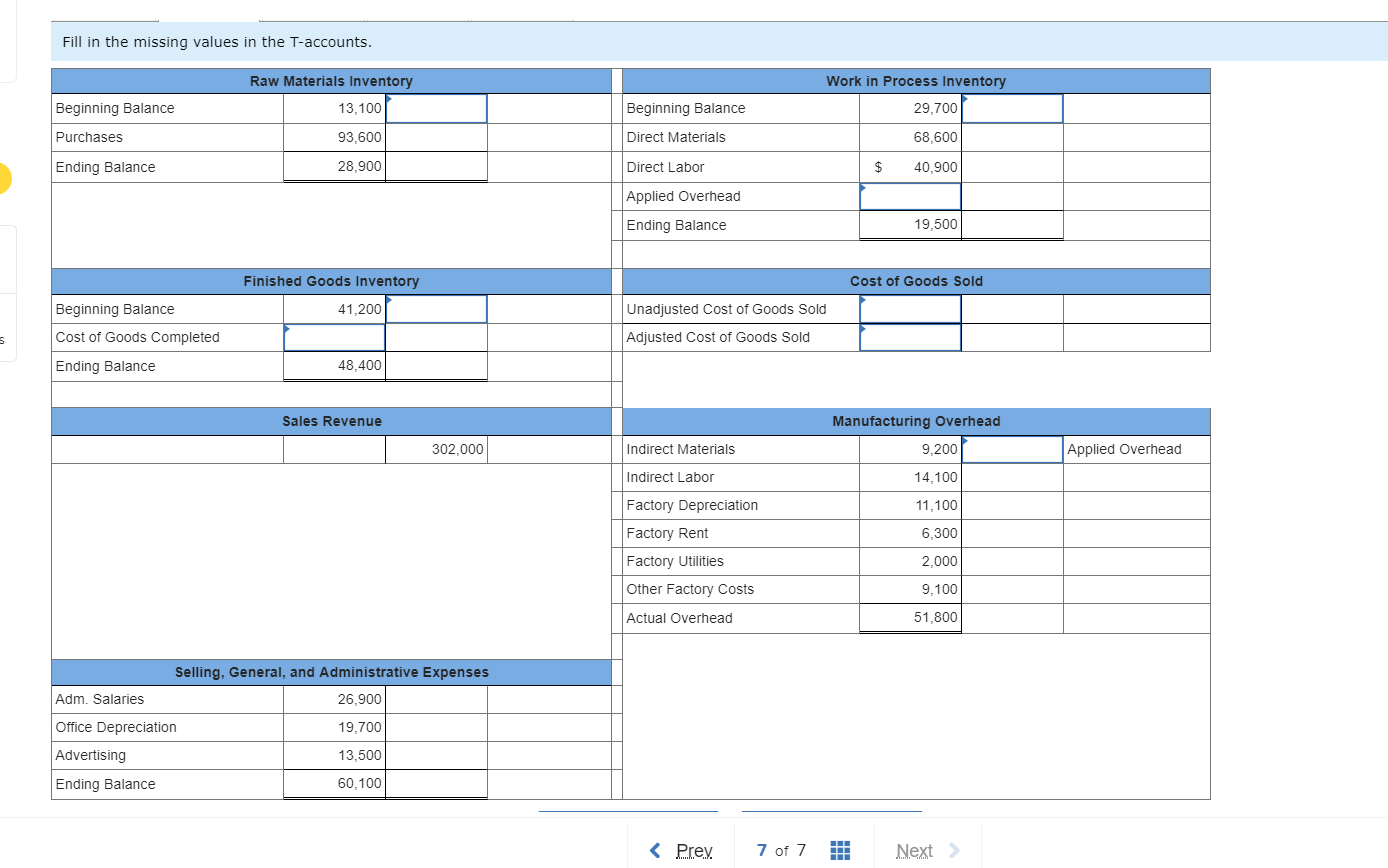Click the Factory Utilities label
The image size is (1388, 868).
(x=675, y=561)
